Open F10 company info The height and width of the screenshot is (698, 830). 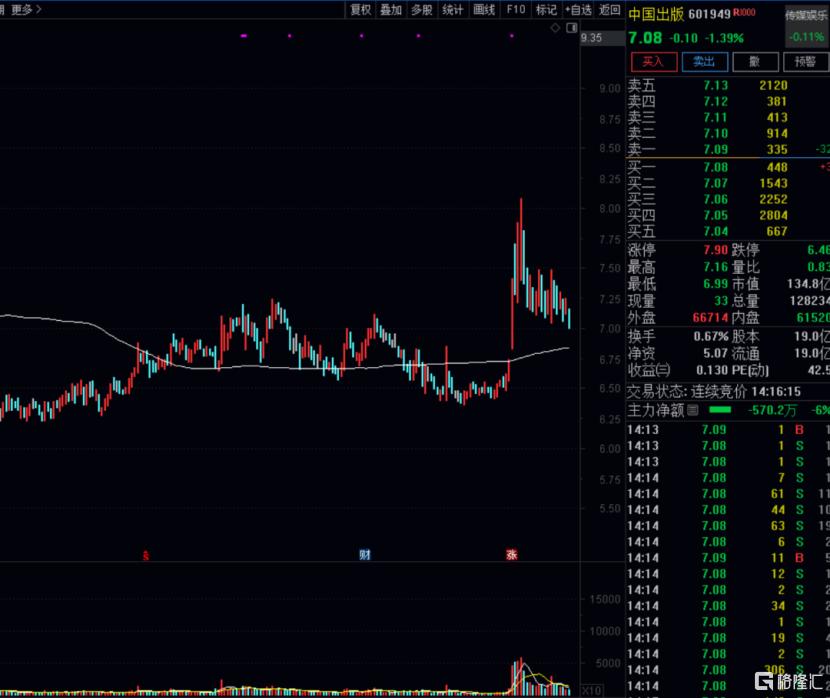coord(516,10)
